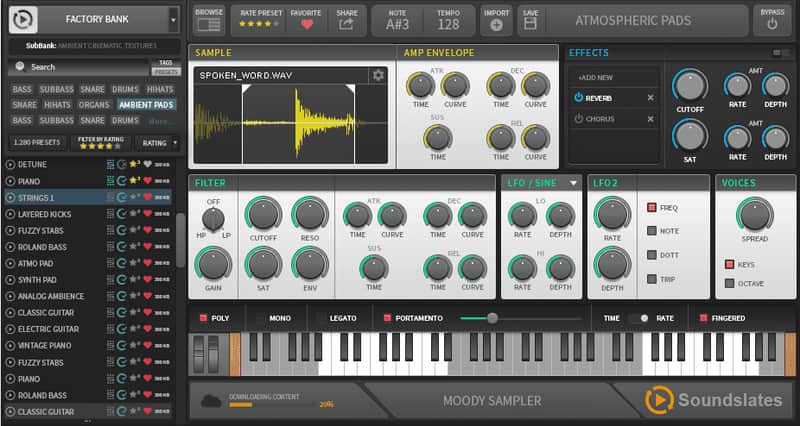The image size is (800, 426).
Task: Toggle the Fingered checkbox
Action: [x=704, y=318]
